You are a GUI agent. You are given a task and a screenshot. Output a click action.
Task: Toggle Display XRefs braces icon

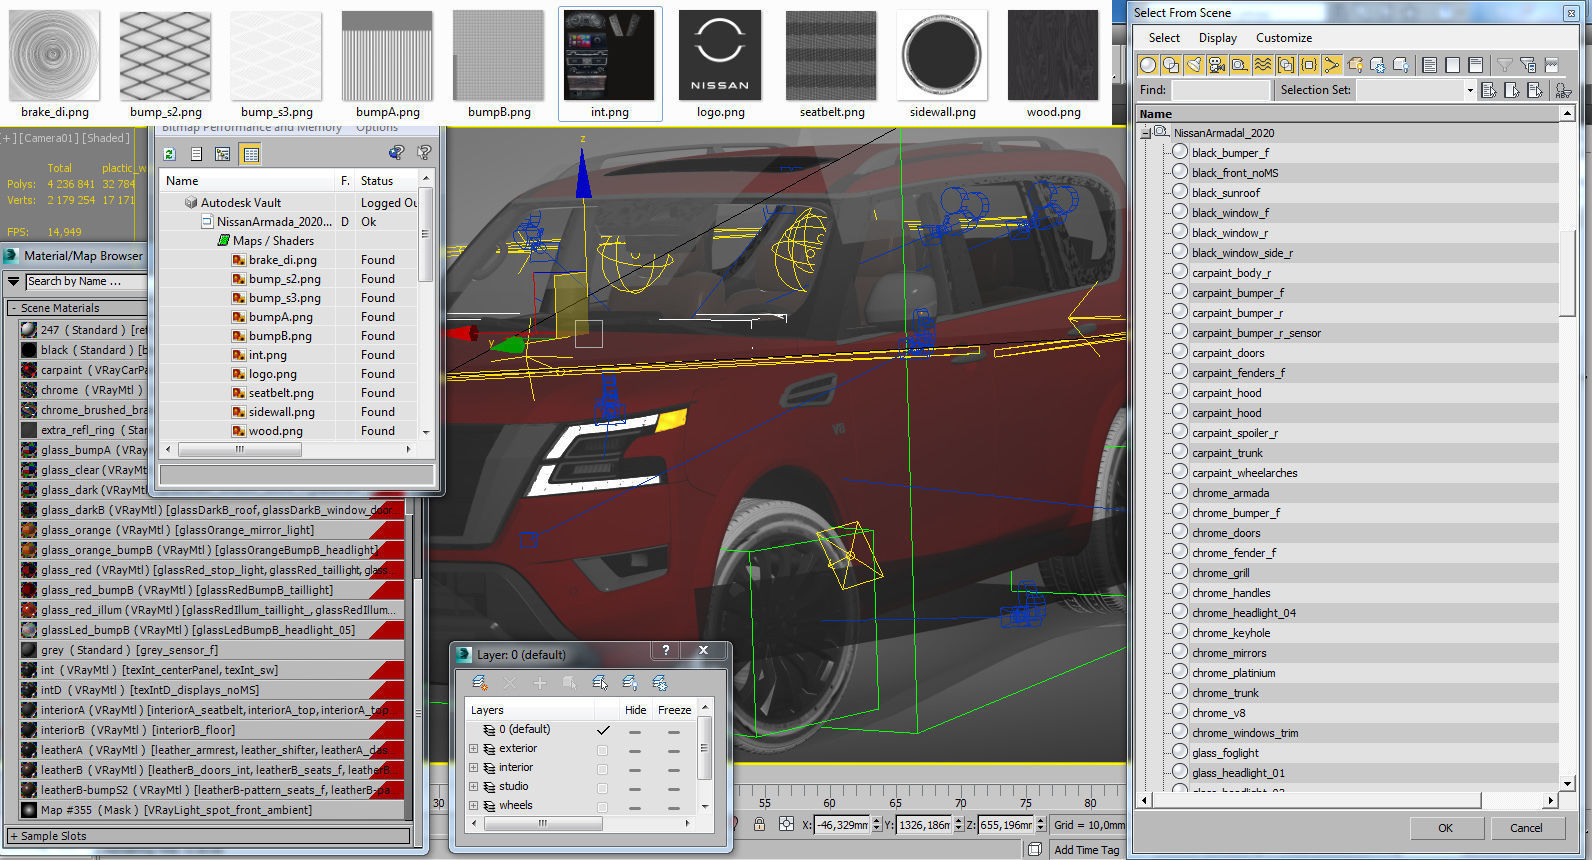(1309, 65)
